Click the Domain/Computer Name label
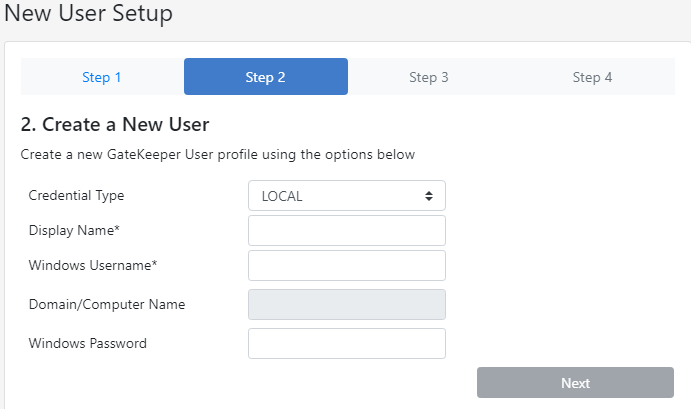Viewport: 691px width, 409px height. pos(107,305)
